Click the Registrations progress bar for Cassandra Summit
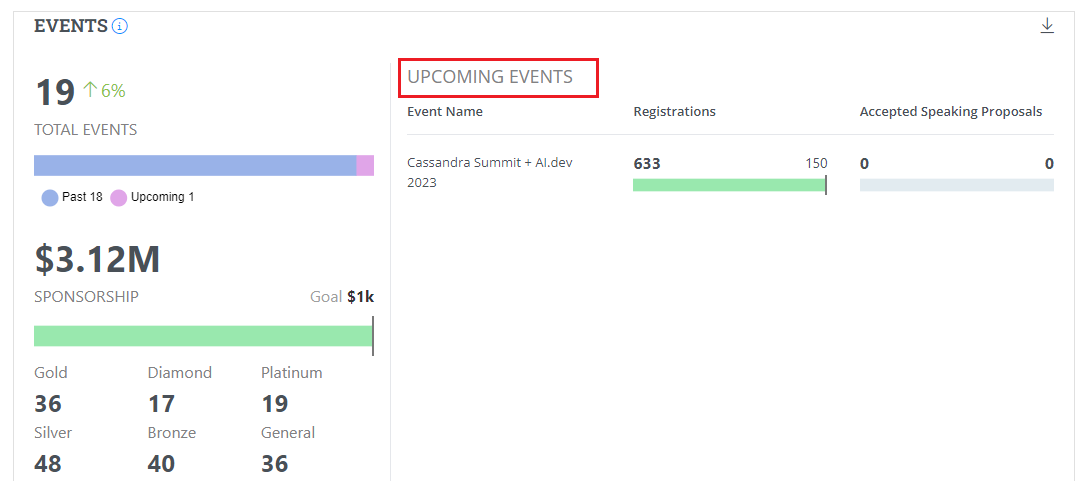The image size is (1083, 481). pos(729,185)
